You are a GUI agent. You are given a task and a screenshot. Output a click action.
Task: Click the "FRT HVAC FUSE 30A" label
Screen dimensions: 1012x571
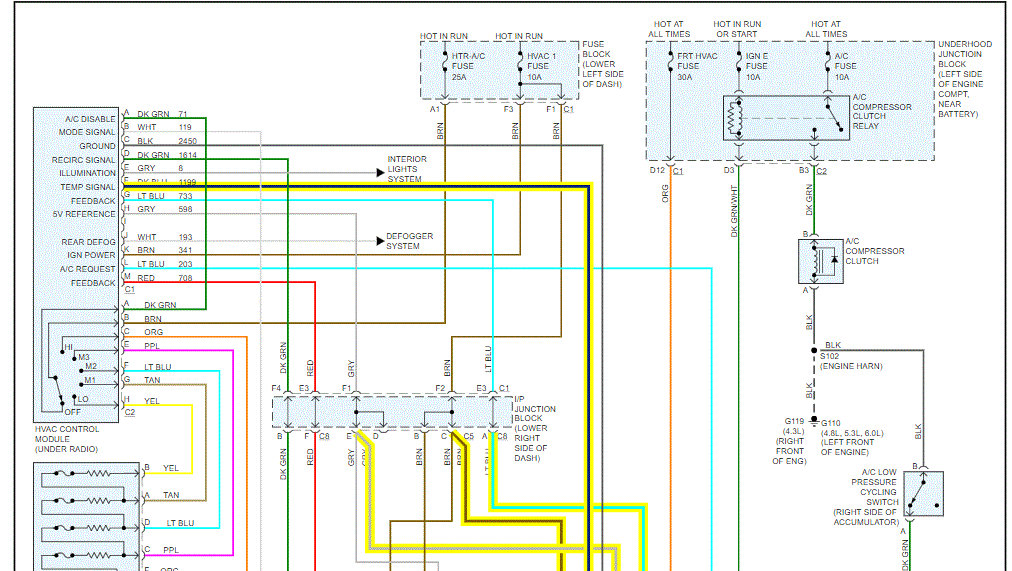tap(697, 66)
